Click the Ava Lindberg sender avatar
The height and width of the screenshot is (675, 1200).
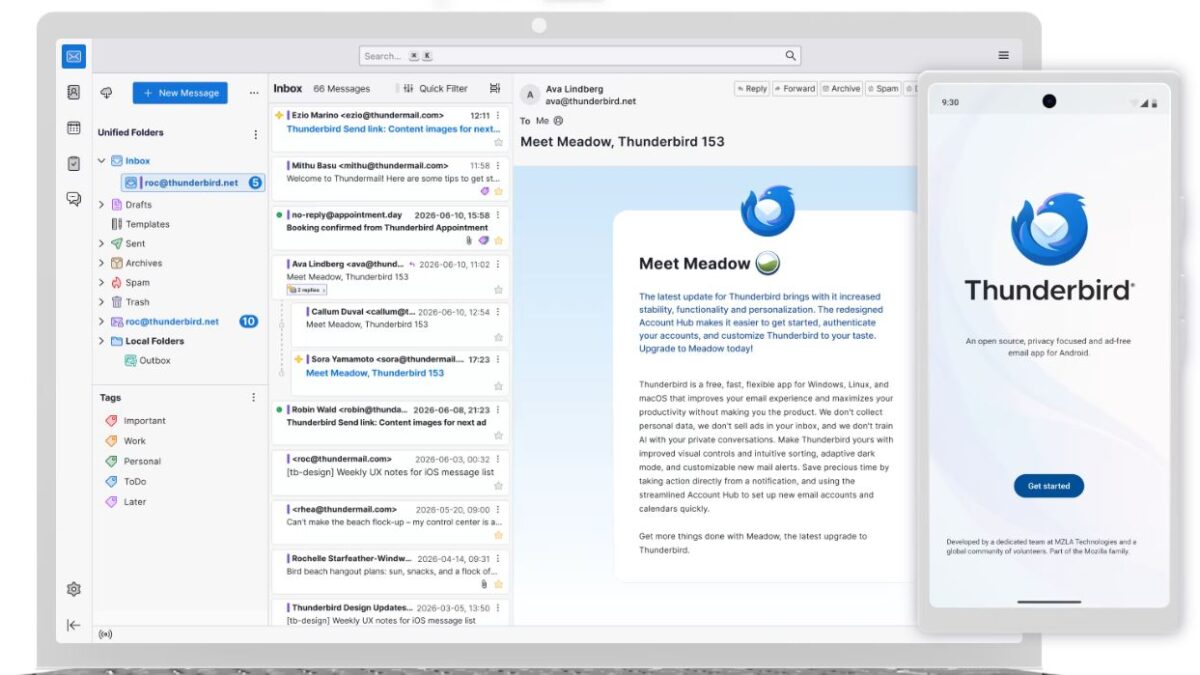(x=530, y=94)
